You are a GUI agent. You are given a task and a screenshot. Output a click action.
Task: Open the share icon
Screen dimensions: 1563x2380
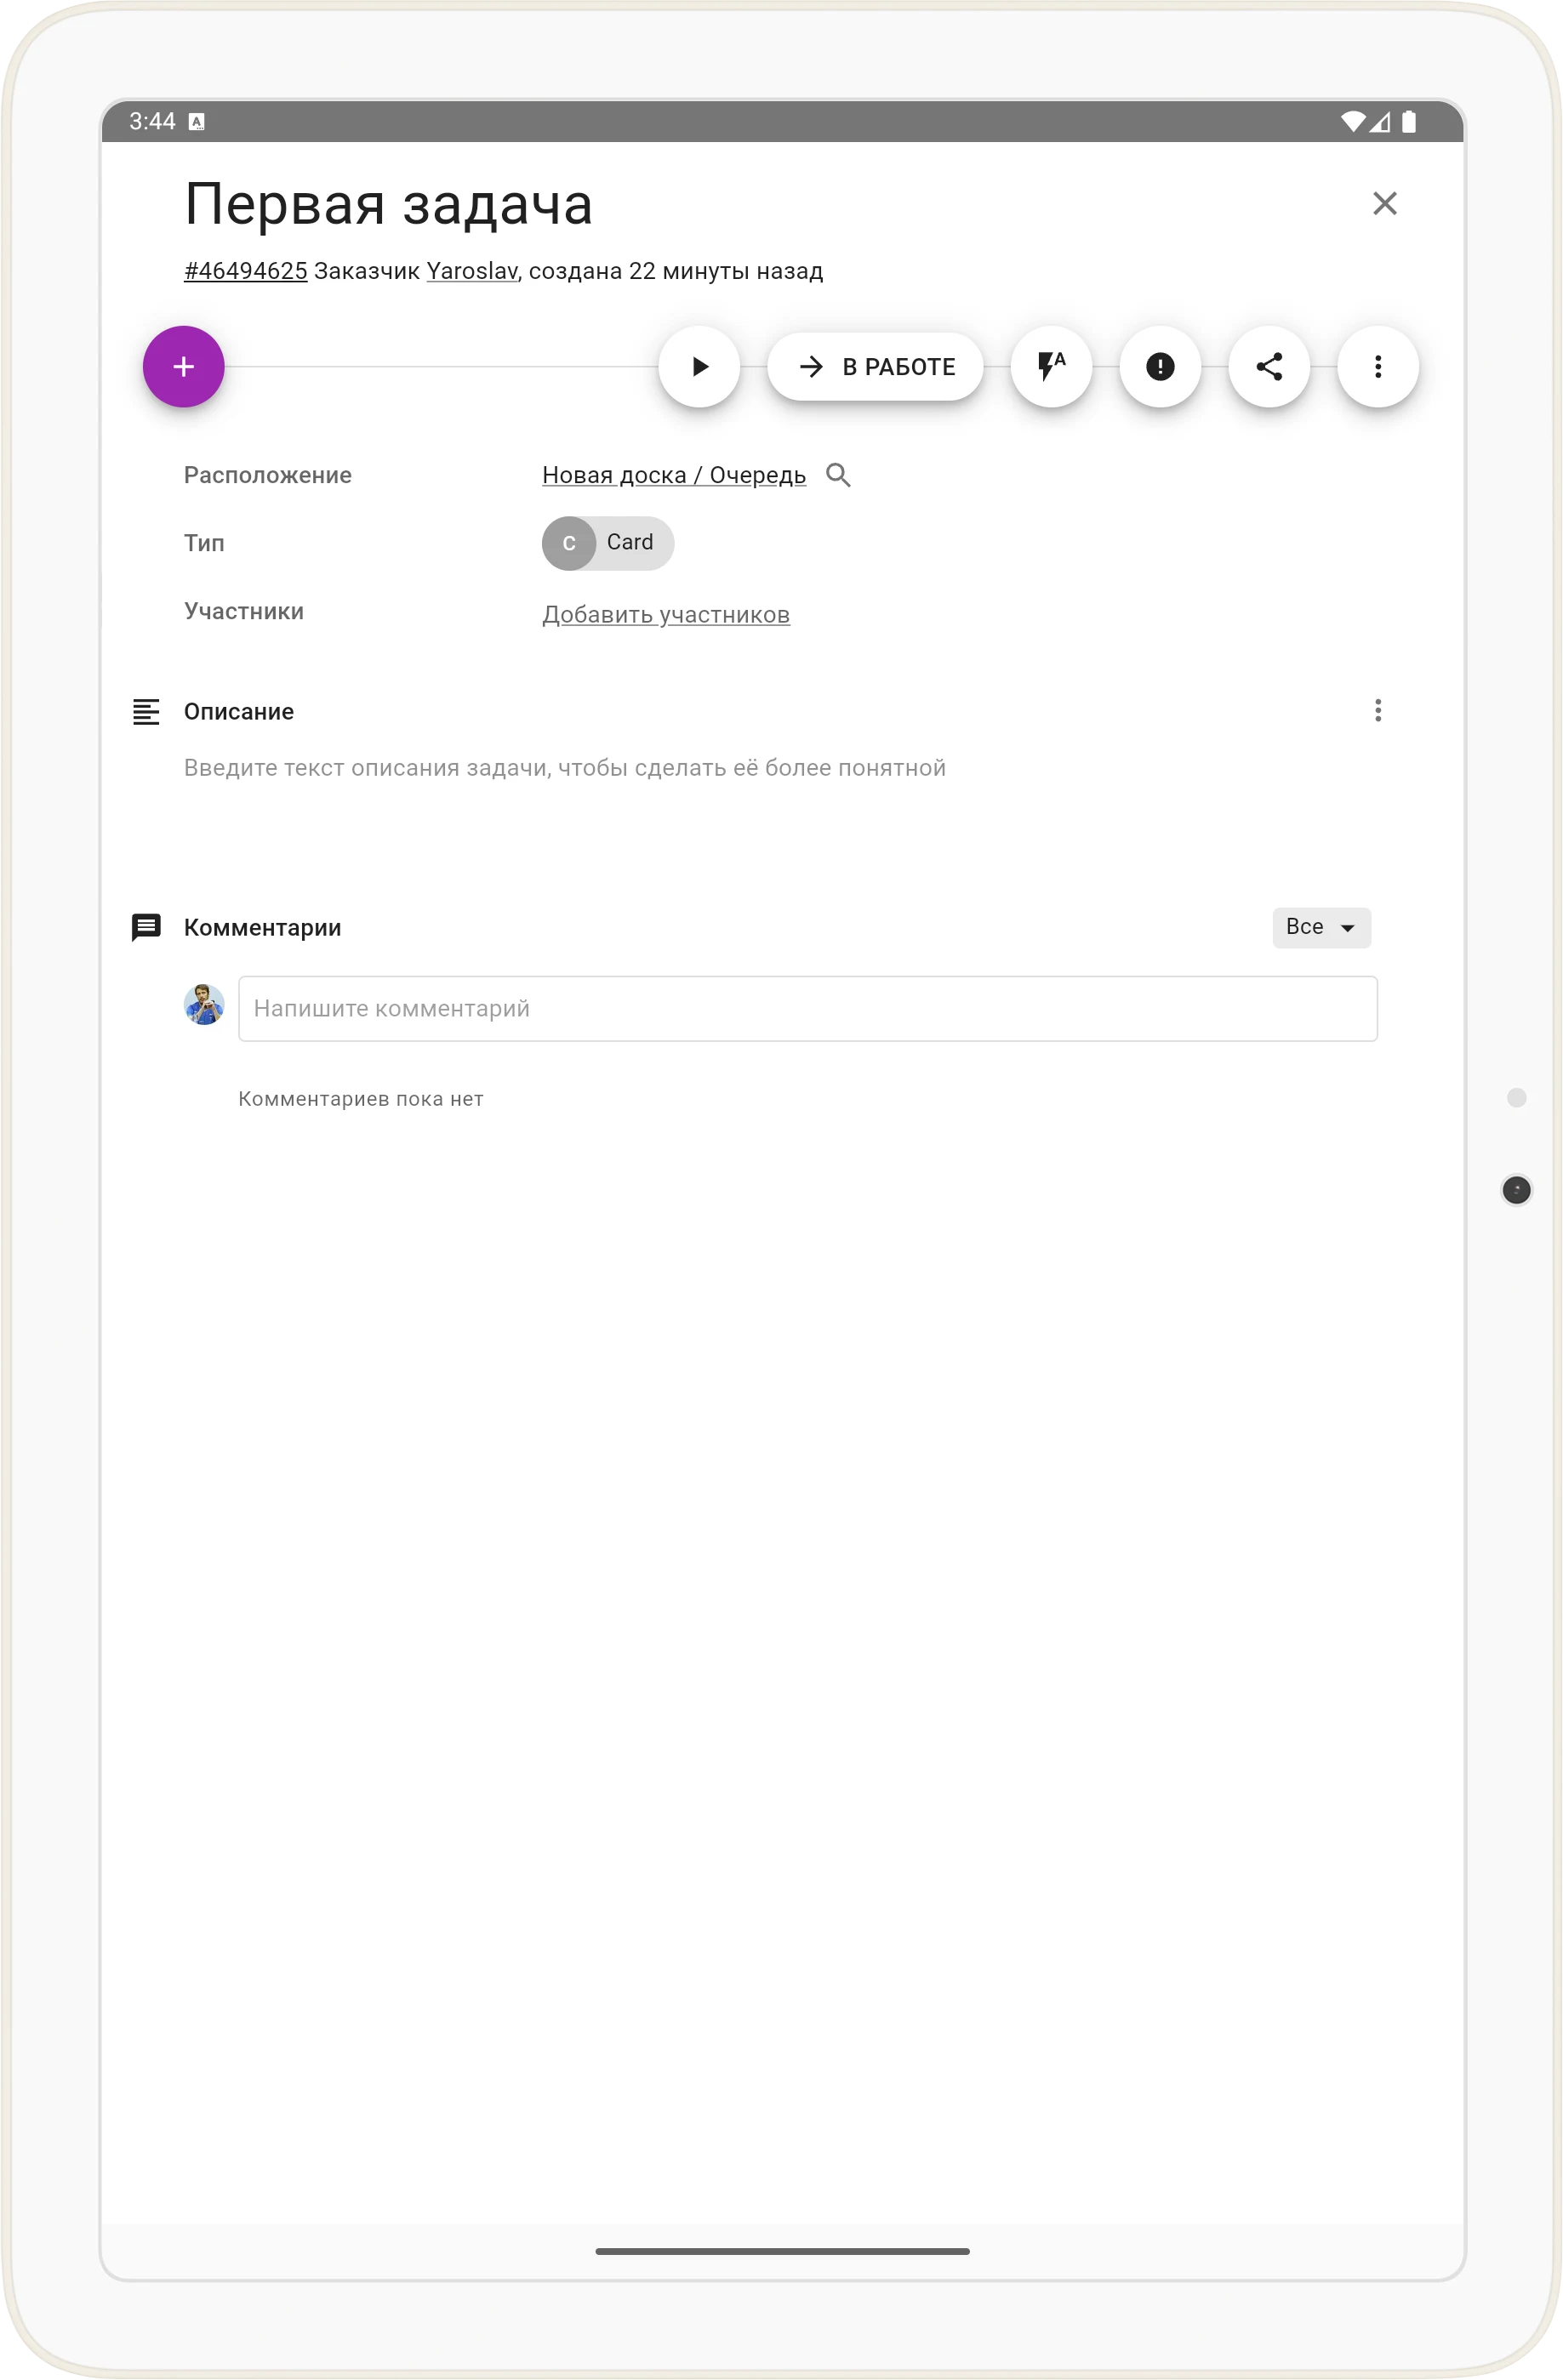[1269, 366]
